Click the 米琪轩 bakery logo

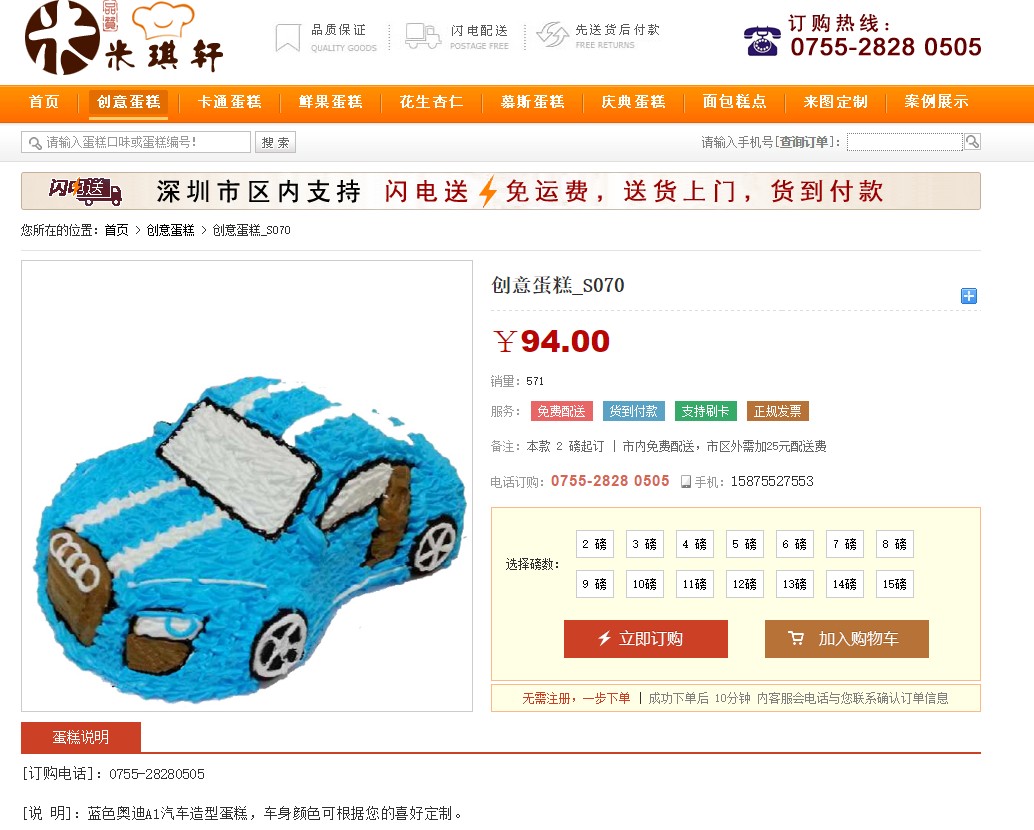pyautogui.click(x=124, y=37)
